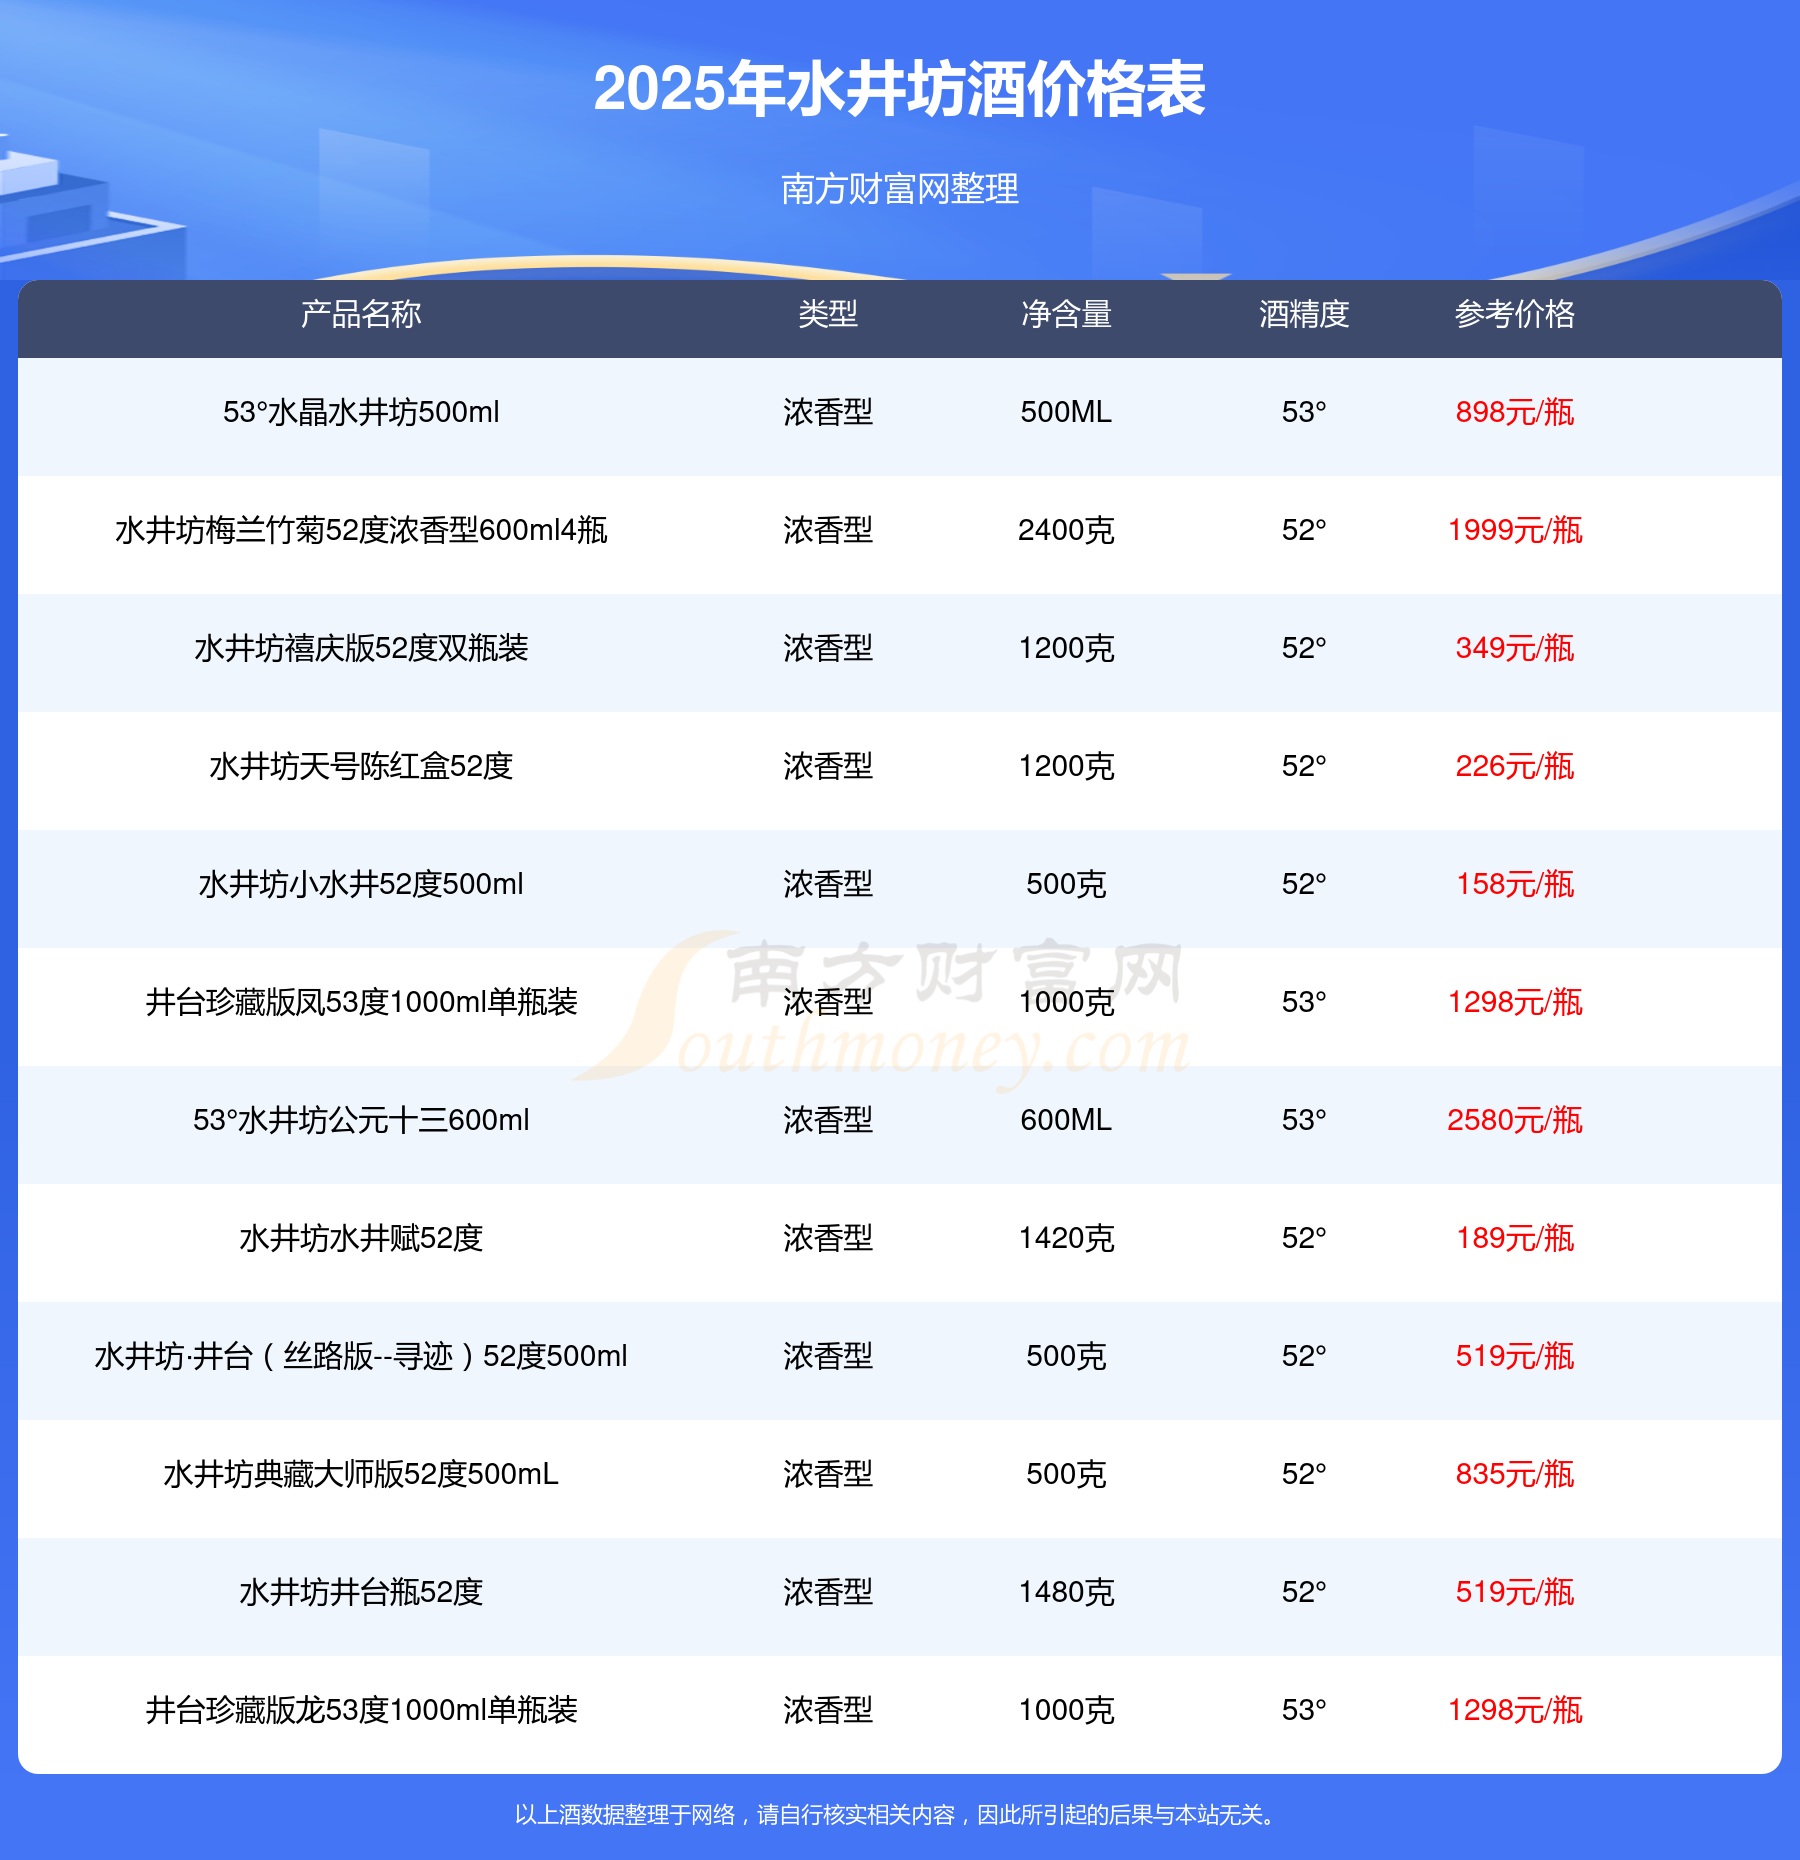Click the price 835元/瓶
The height and width of the screenshot is (1860, 1800).
click(1515, 1474)
